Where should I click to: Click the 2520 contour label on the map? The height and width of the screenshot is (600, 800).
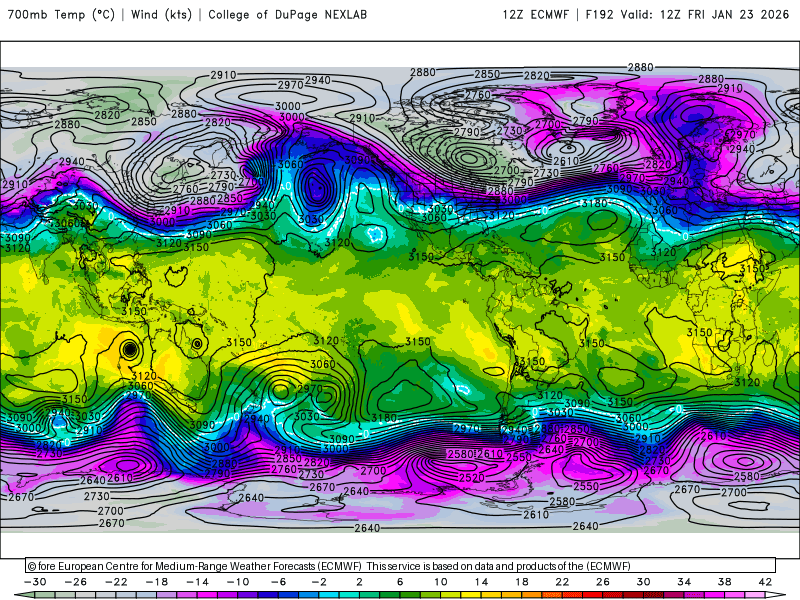click(471, 478)
